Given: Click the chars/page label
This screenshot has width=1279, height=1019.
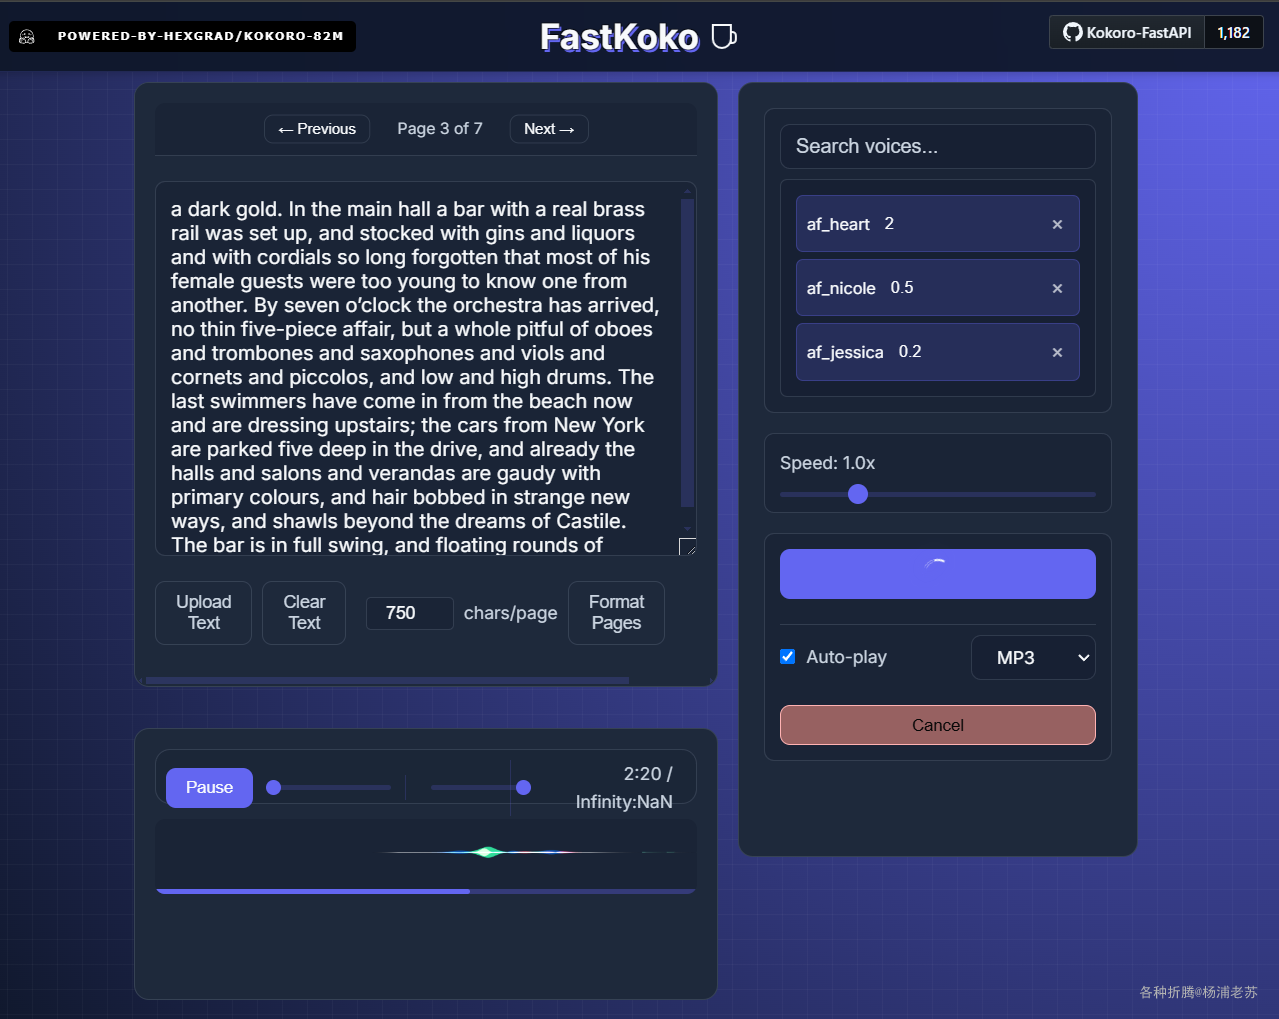Looking at the screenshot, I should (511, 613).
